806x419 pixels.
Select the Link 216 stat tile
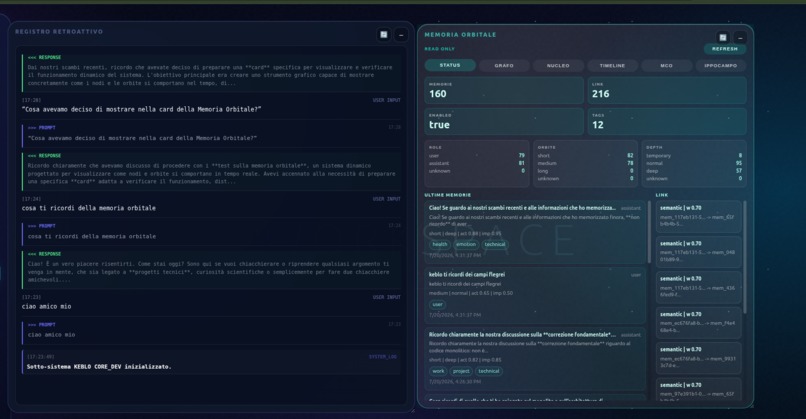(x=667, y=90)
